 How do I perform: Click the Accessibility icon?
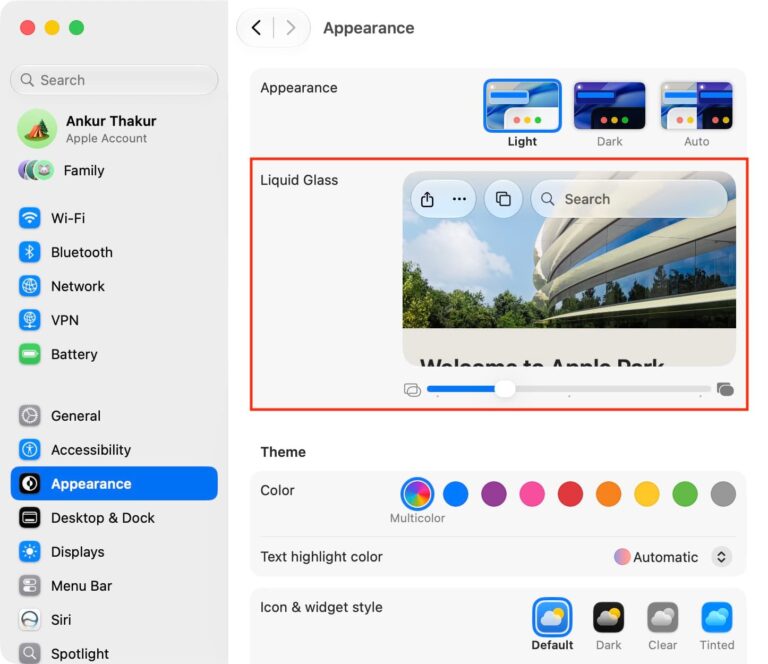pyautogui.click(x=29, y=450)
